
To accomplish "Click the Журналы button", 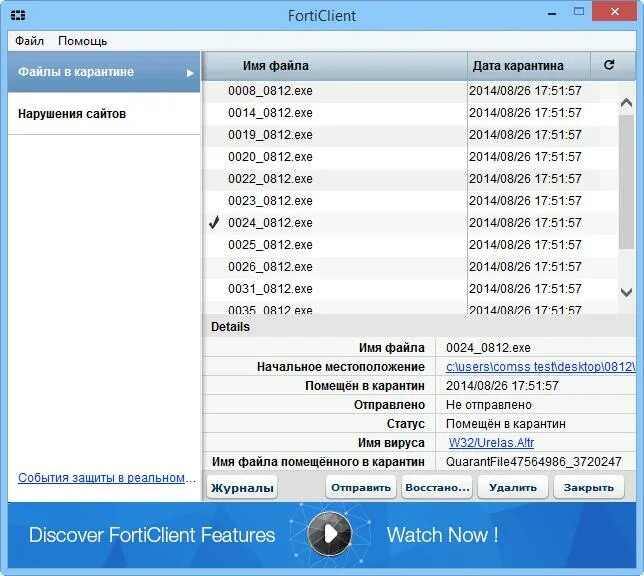I will pyautogui.click(x=242, y=488).
